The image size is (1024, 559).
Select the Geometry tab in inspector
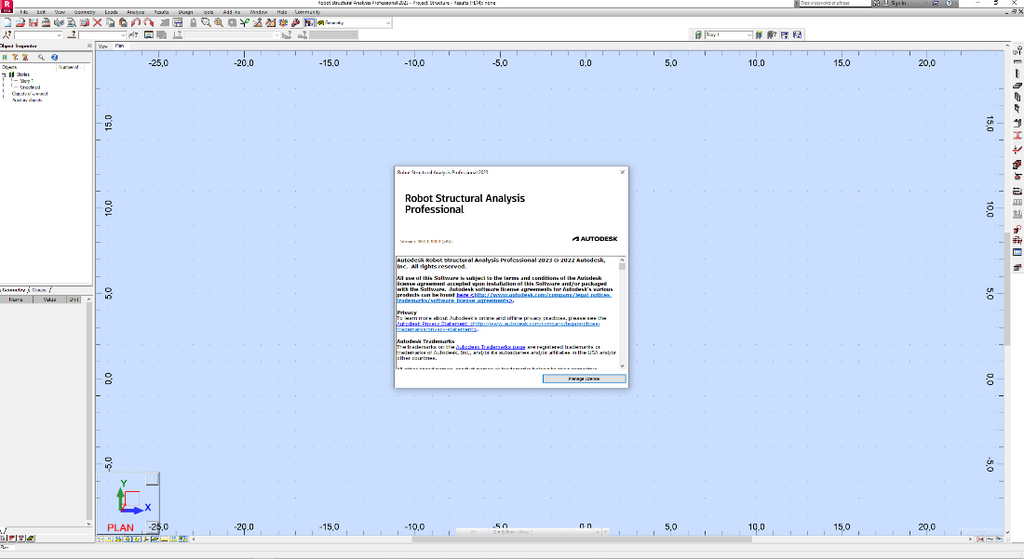pos(13,290)
